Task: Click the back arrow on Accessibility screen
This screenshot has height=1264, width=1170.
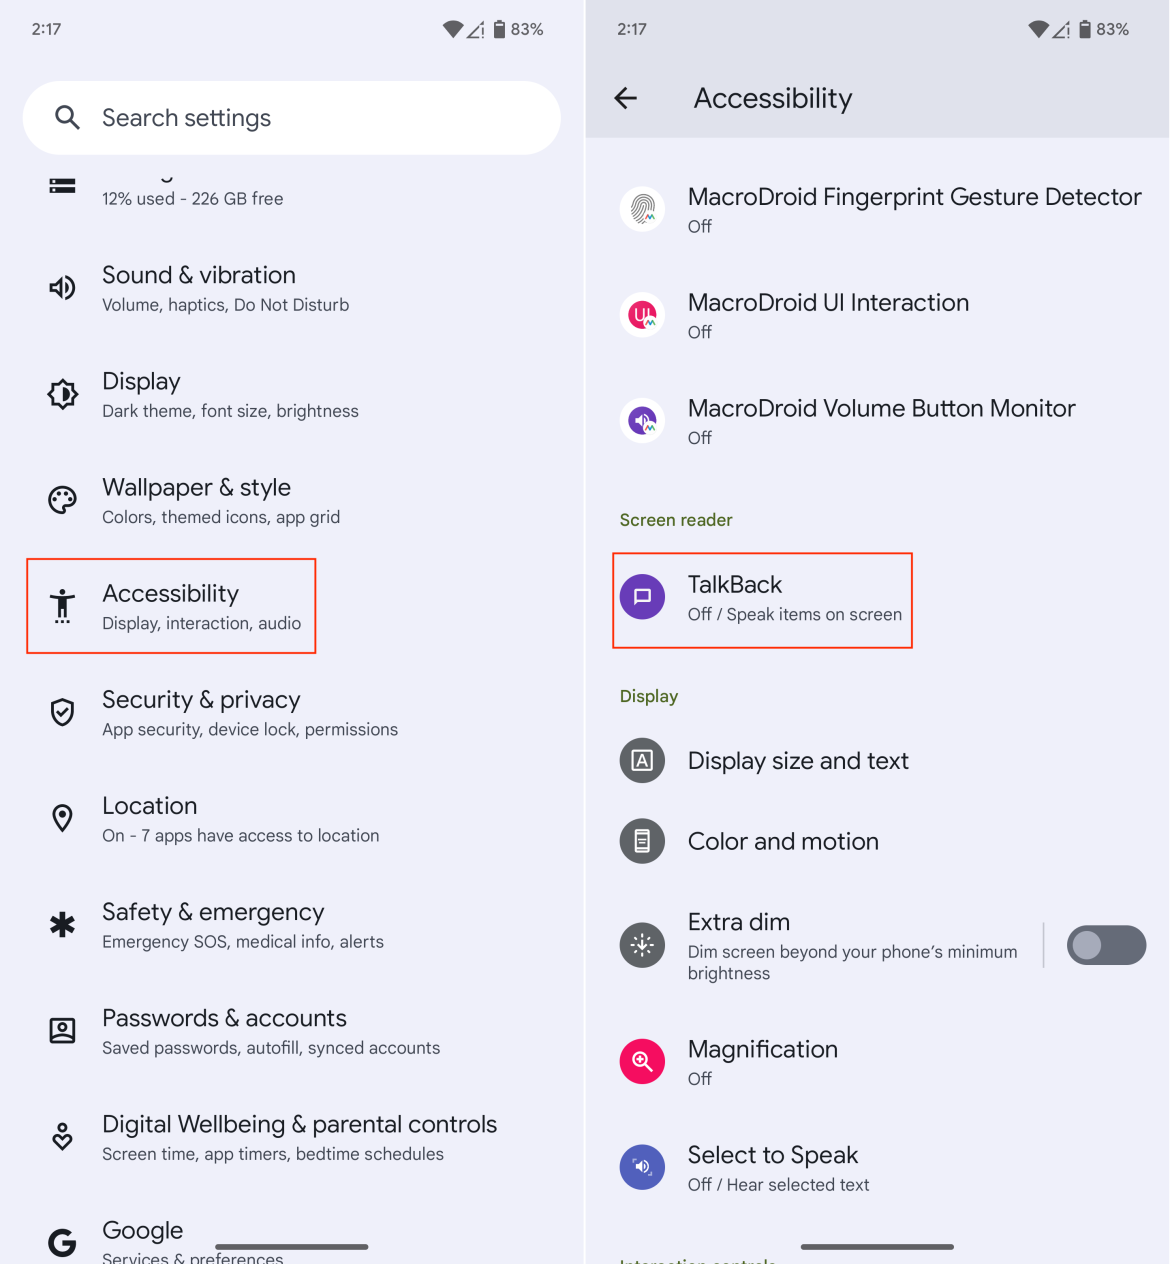Action: pos(625,98)
